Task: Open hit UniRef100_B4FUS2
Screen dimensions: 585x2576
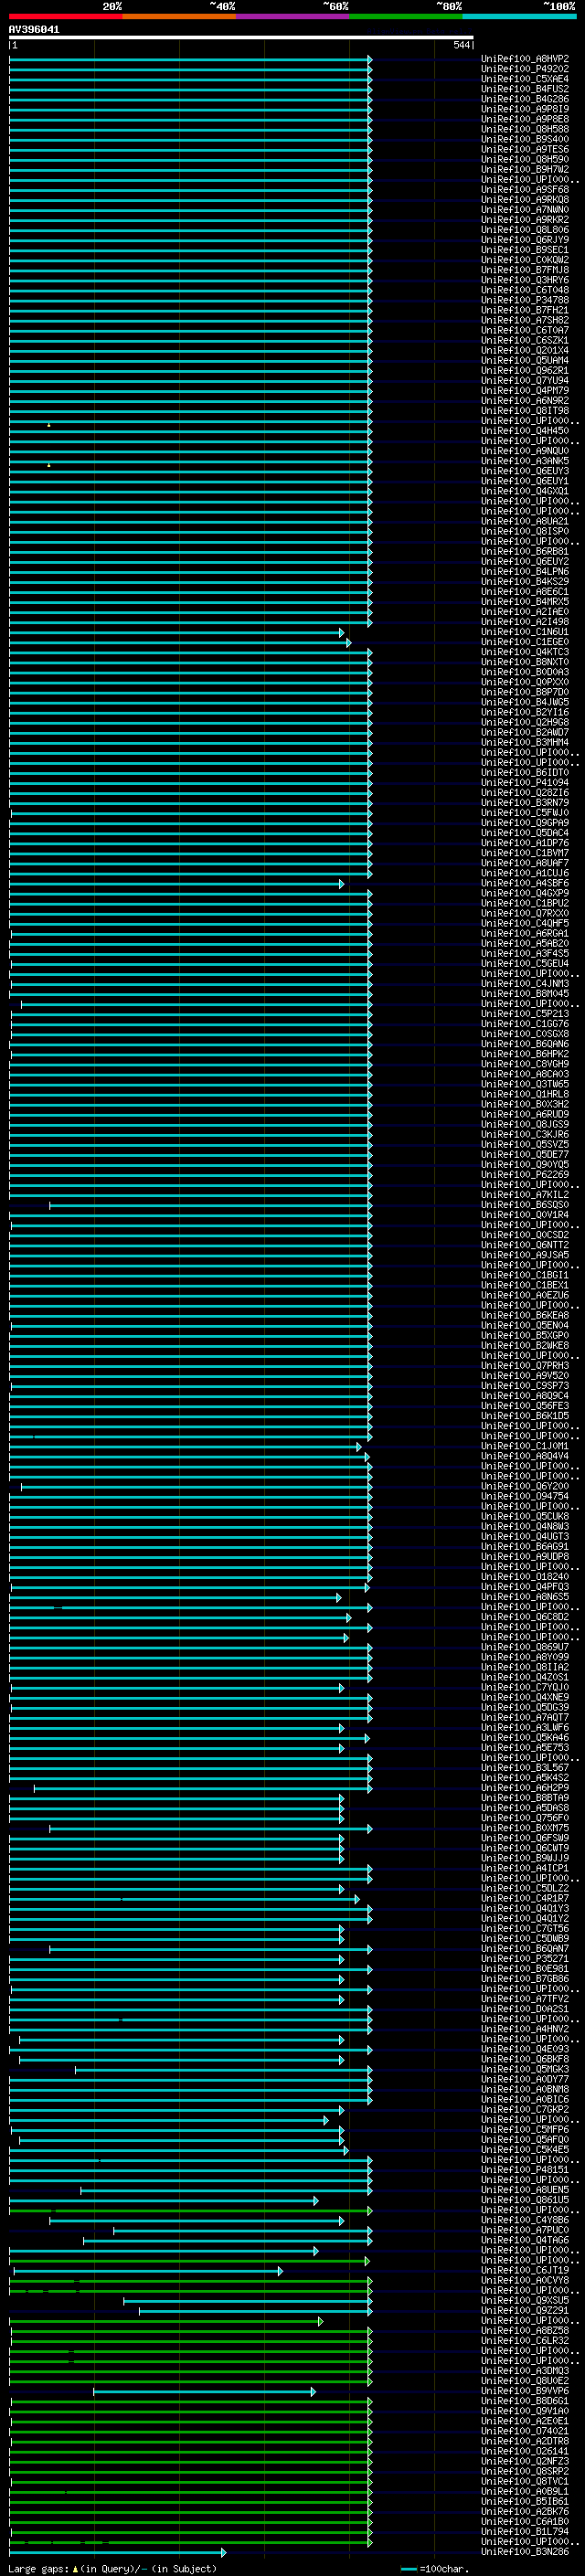Action: click(x=525, y=89)
